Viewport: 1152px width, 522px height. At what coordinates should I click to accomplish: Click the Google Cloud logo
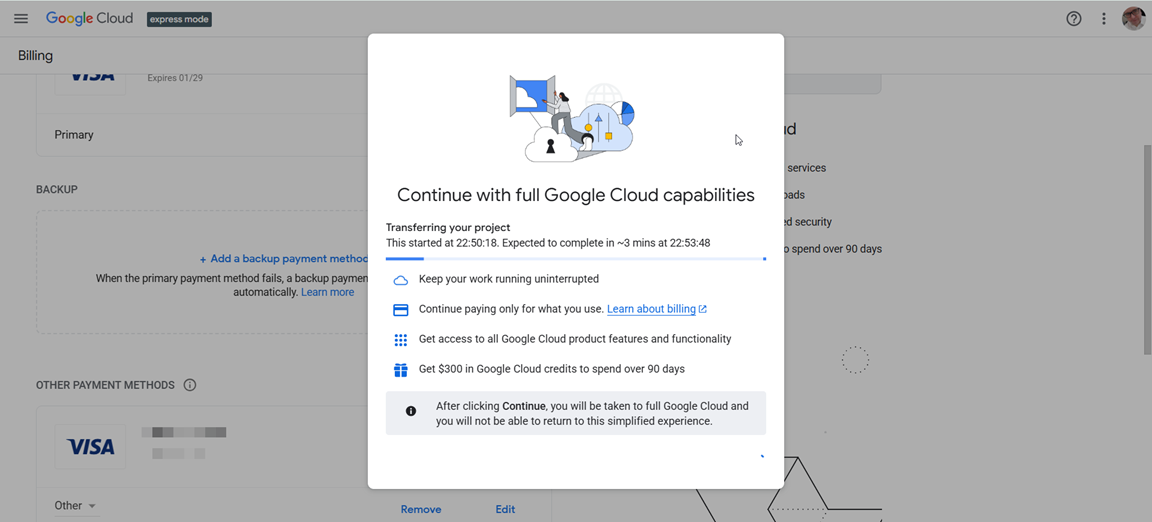point(90,18)
